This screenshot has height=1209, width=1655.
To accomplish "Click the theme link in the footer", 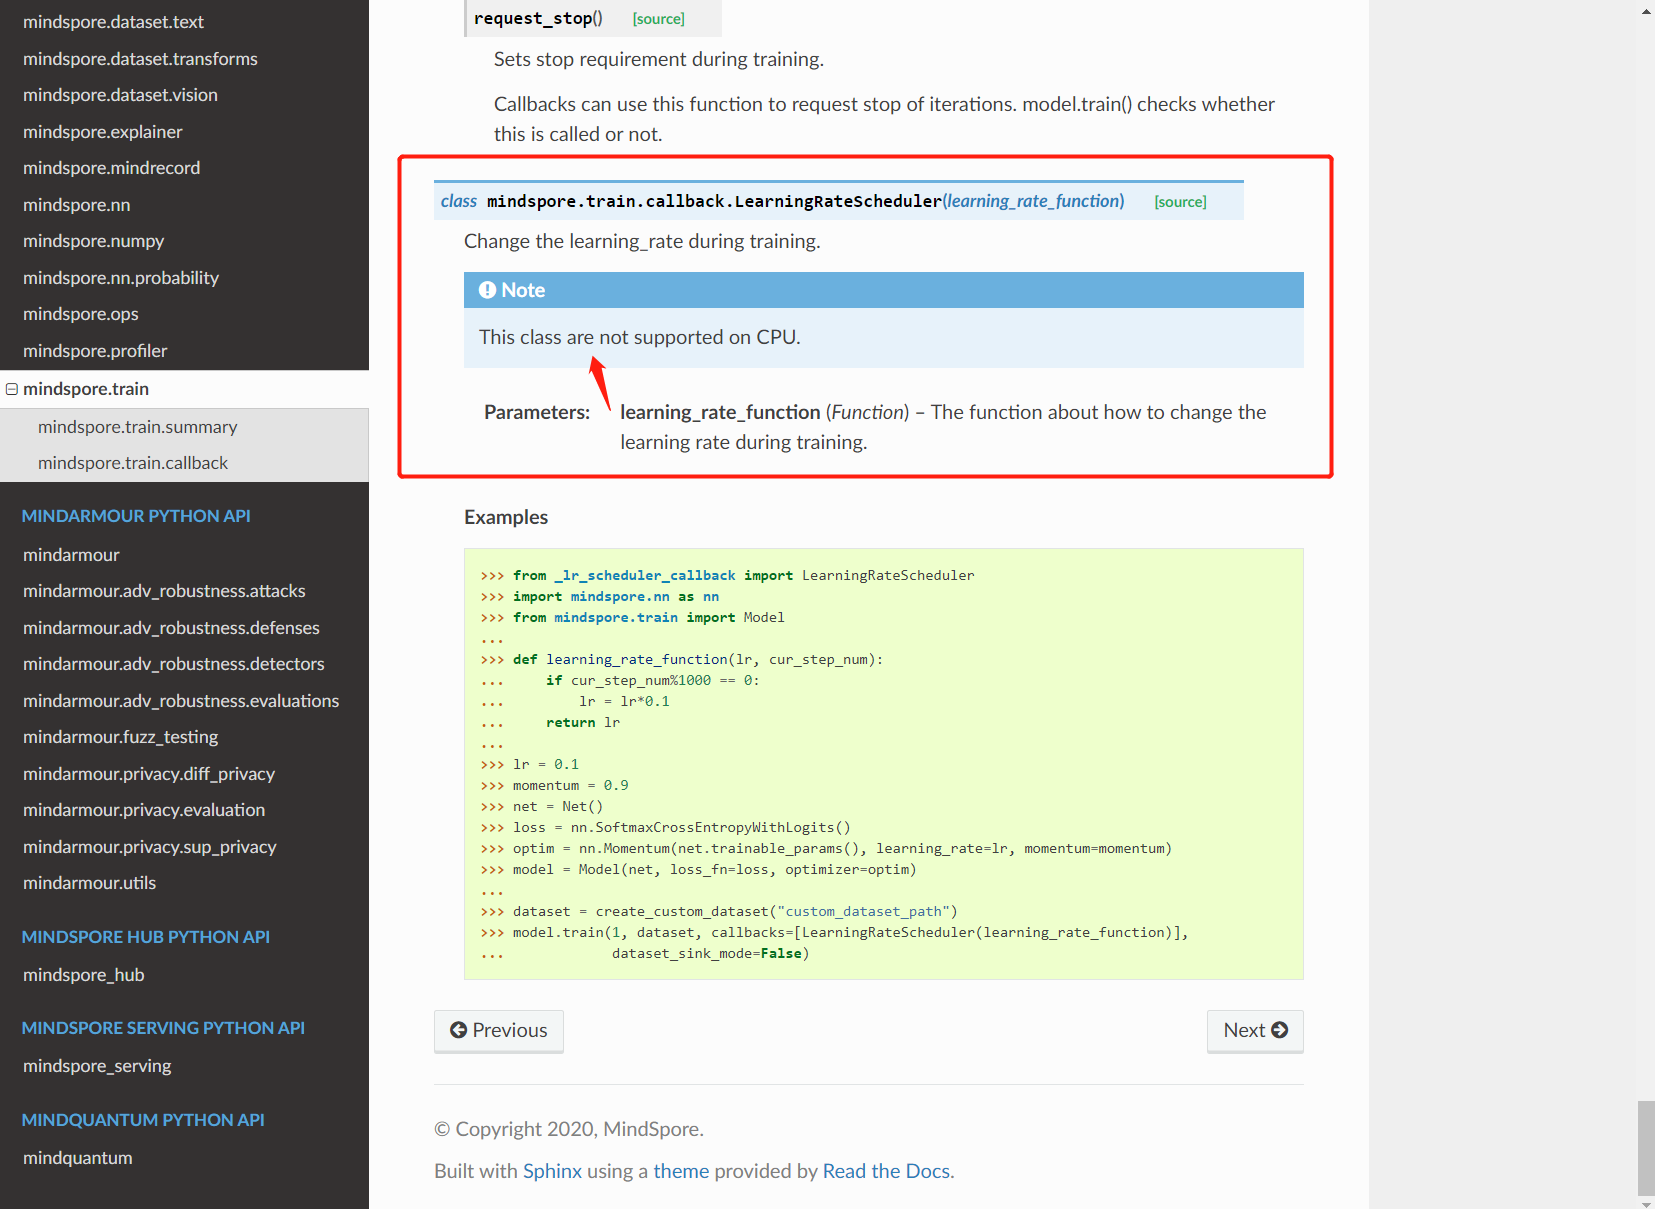I will coord(681,1171).
